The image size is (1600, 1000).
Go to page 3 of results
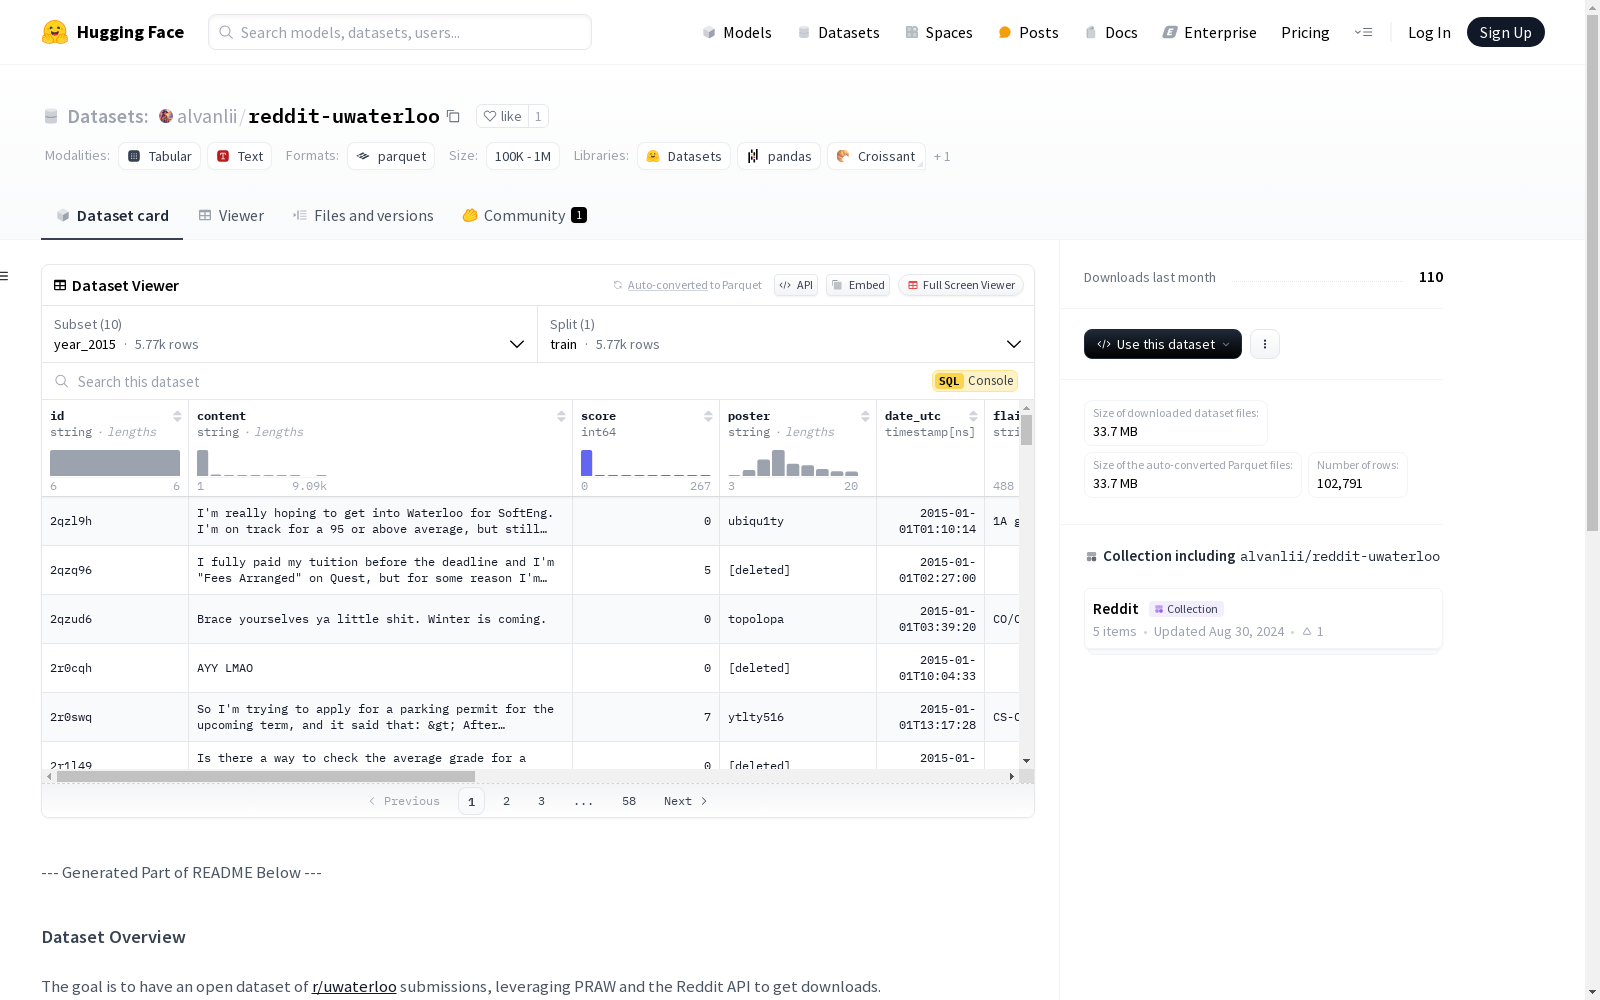[x=542, y=801]
